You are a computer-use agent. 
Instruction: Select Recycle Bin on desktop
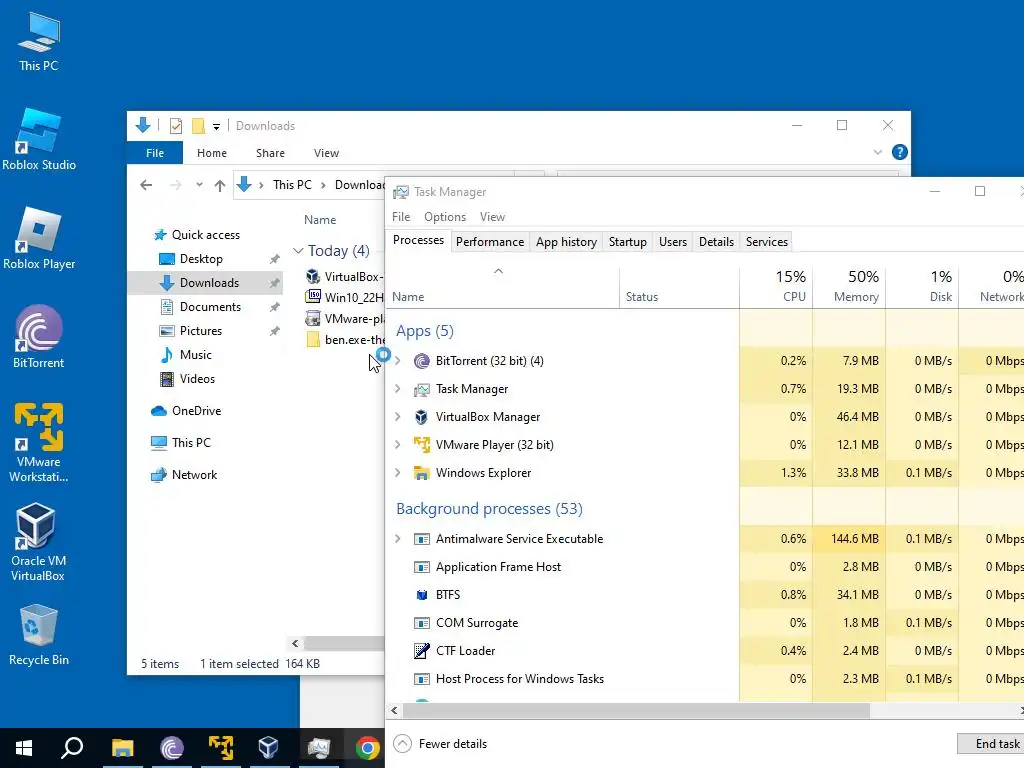39,635
